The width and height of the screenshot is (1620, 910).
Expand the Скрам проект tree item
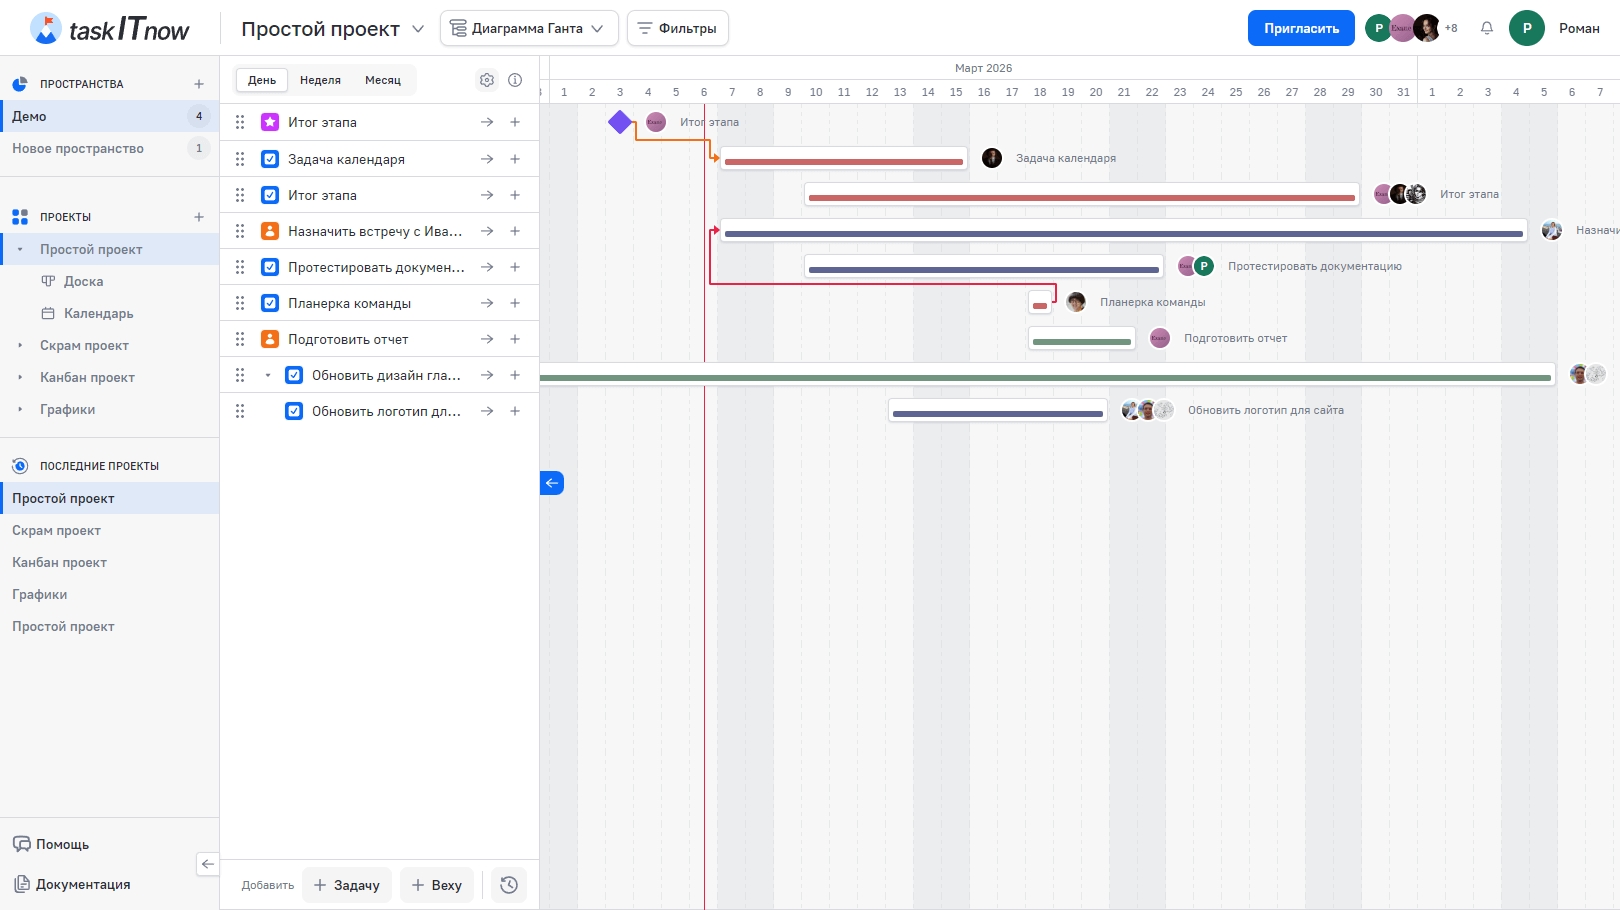point(20,345)
